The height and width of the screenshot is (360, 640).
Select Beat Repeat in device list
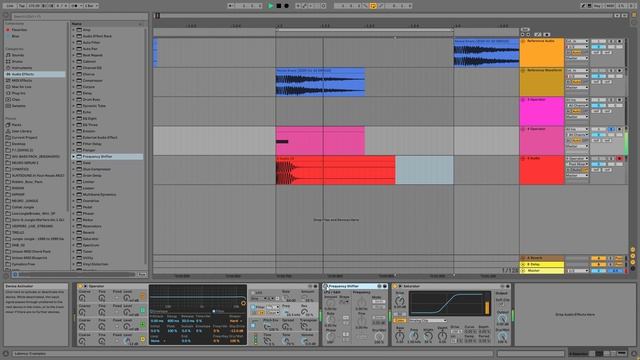click(x=93, y=55)
